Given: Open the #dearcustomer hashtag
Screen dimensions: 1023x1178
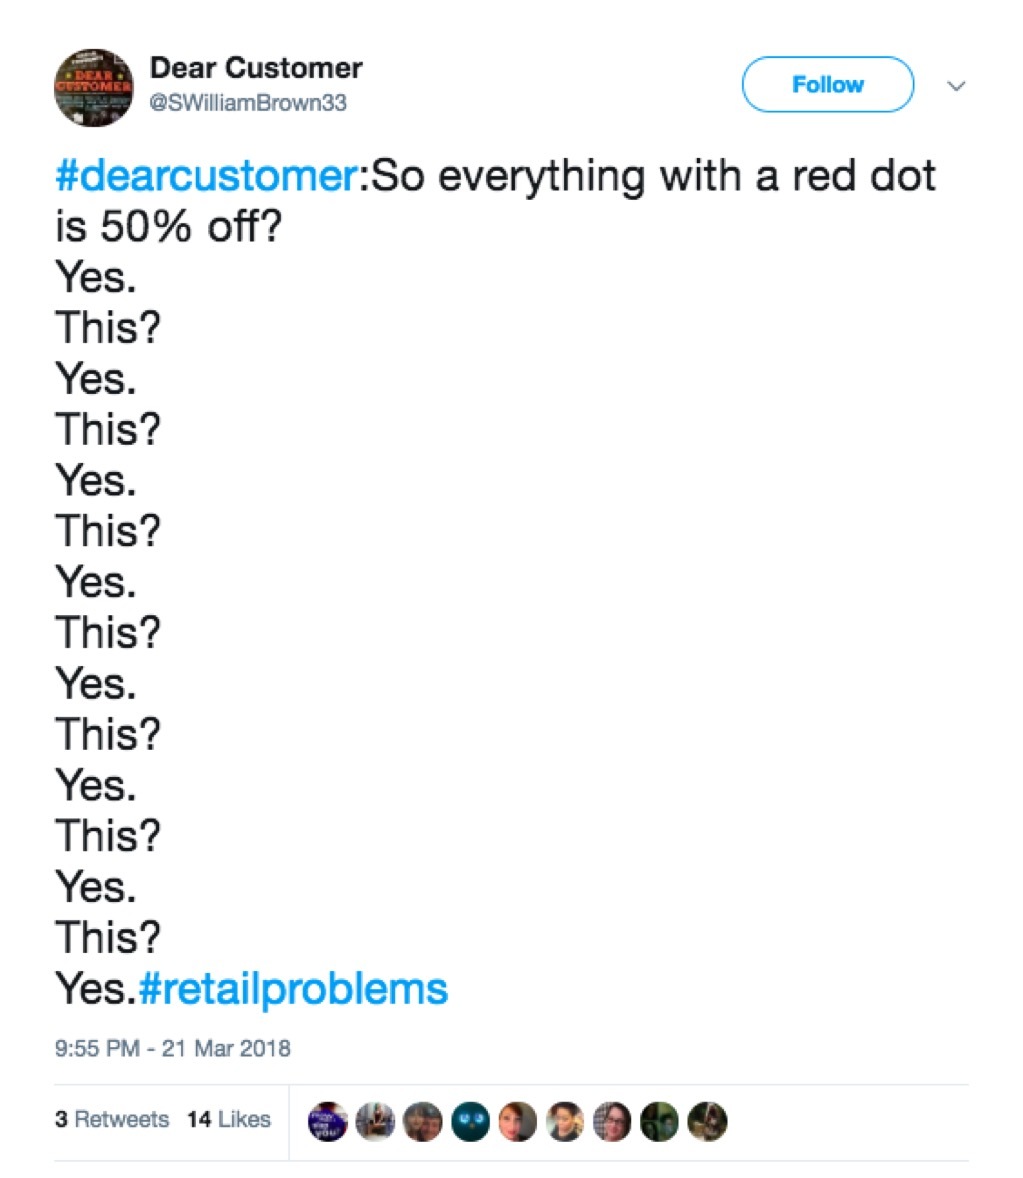Looking at the screenshot, I should pos(205,176).
